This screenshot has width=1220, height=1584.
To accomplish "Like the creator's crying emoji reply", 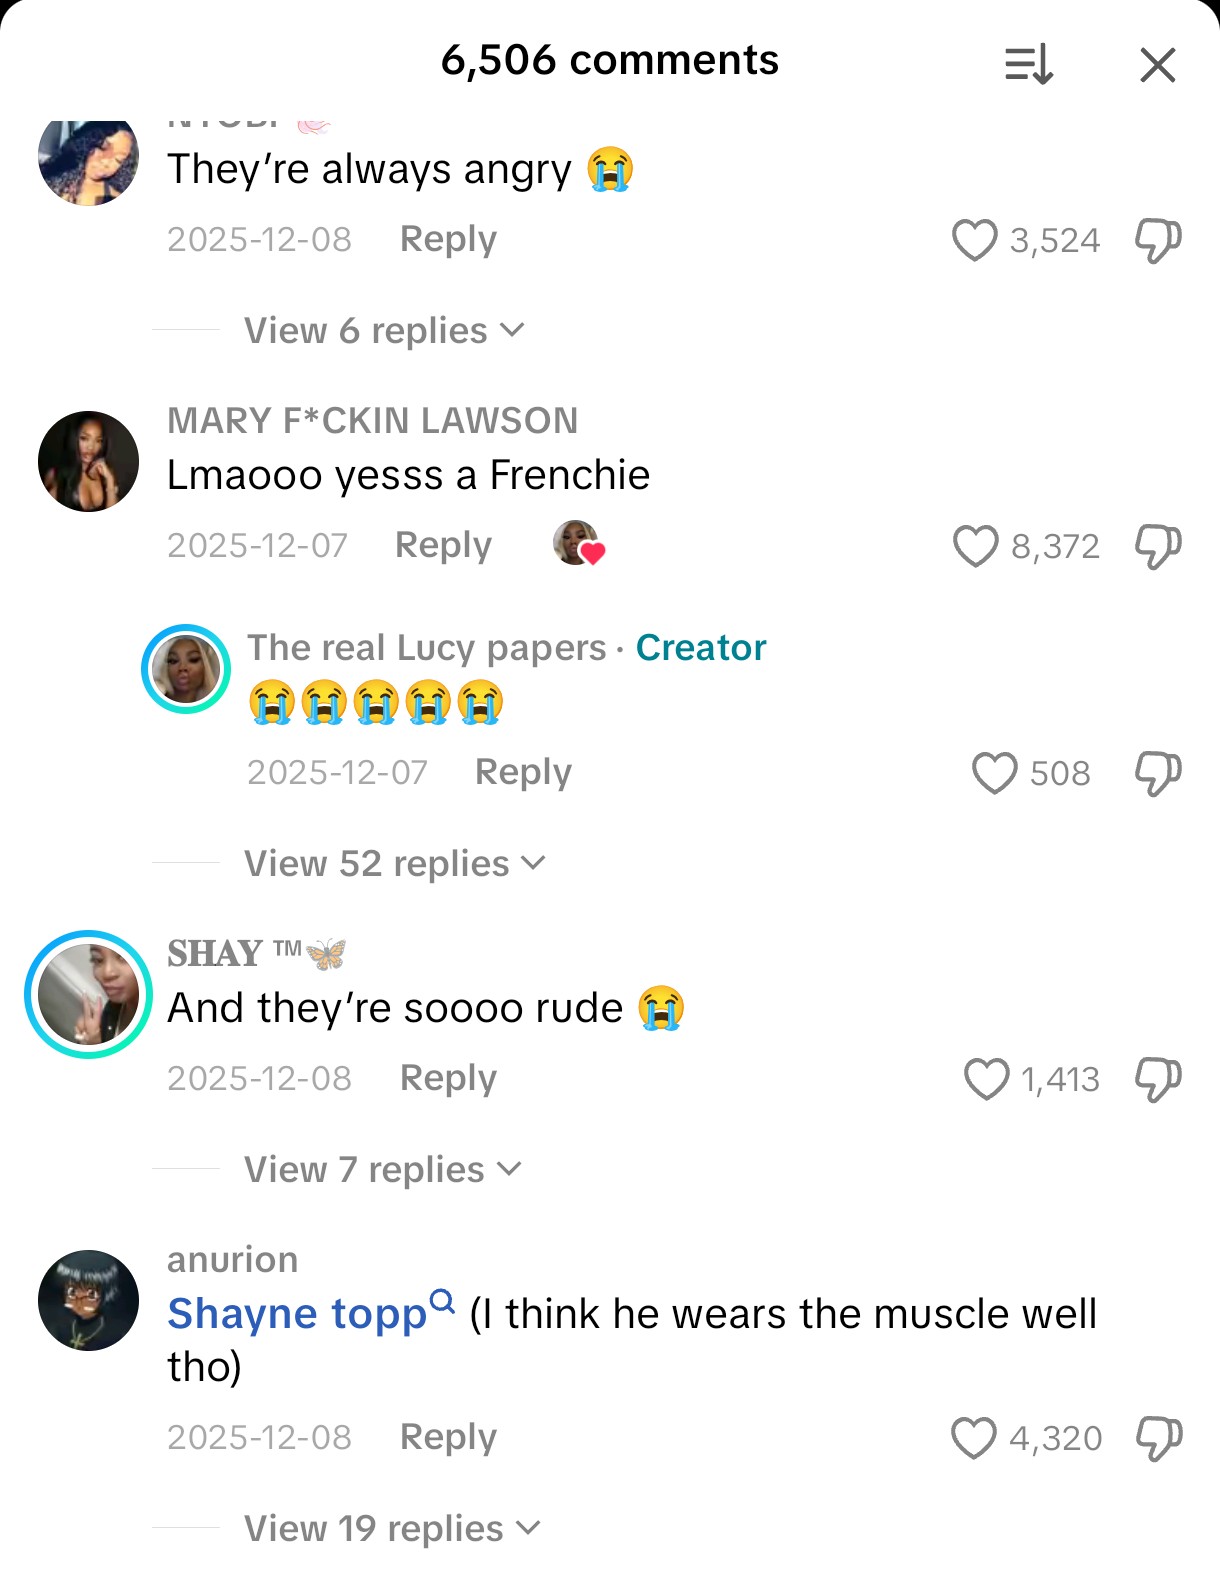I will [994, 773].
